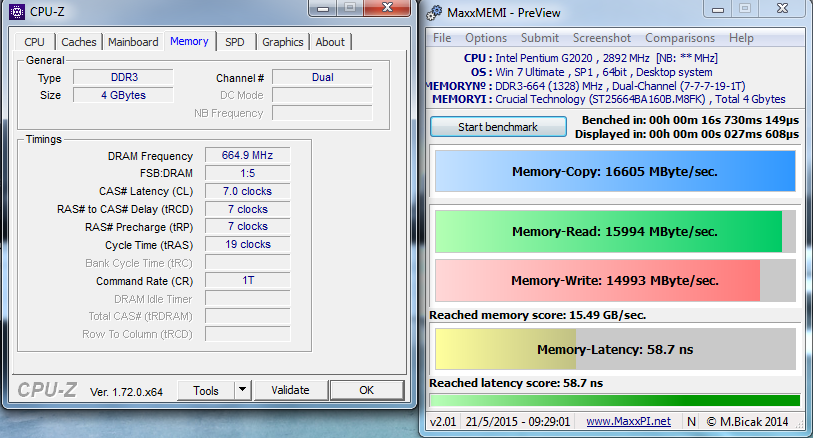Click the green progress bar at bottom of MaxxMEMI

pos(615,400)
